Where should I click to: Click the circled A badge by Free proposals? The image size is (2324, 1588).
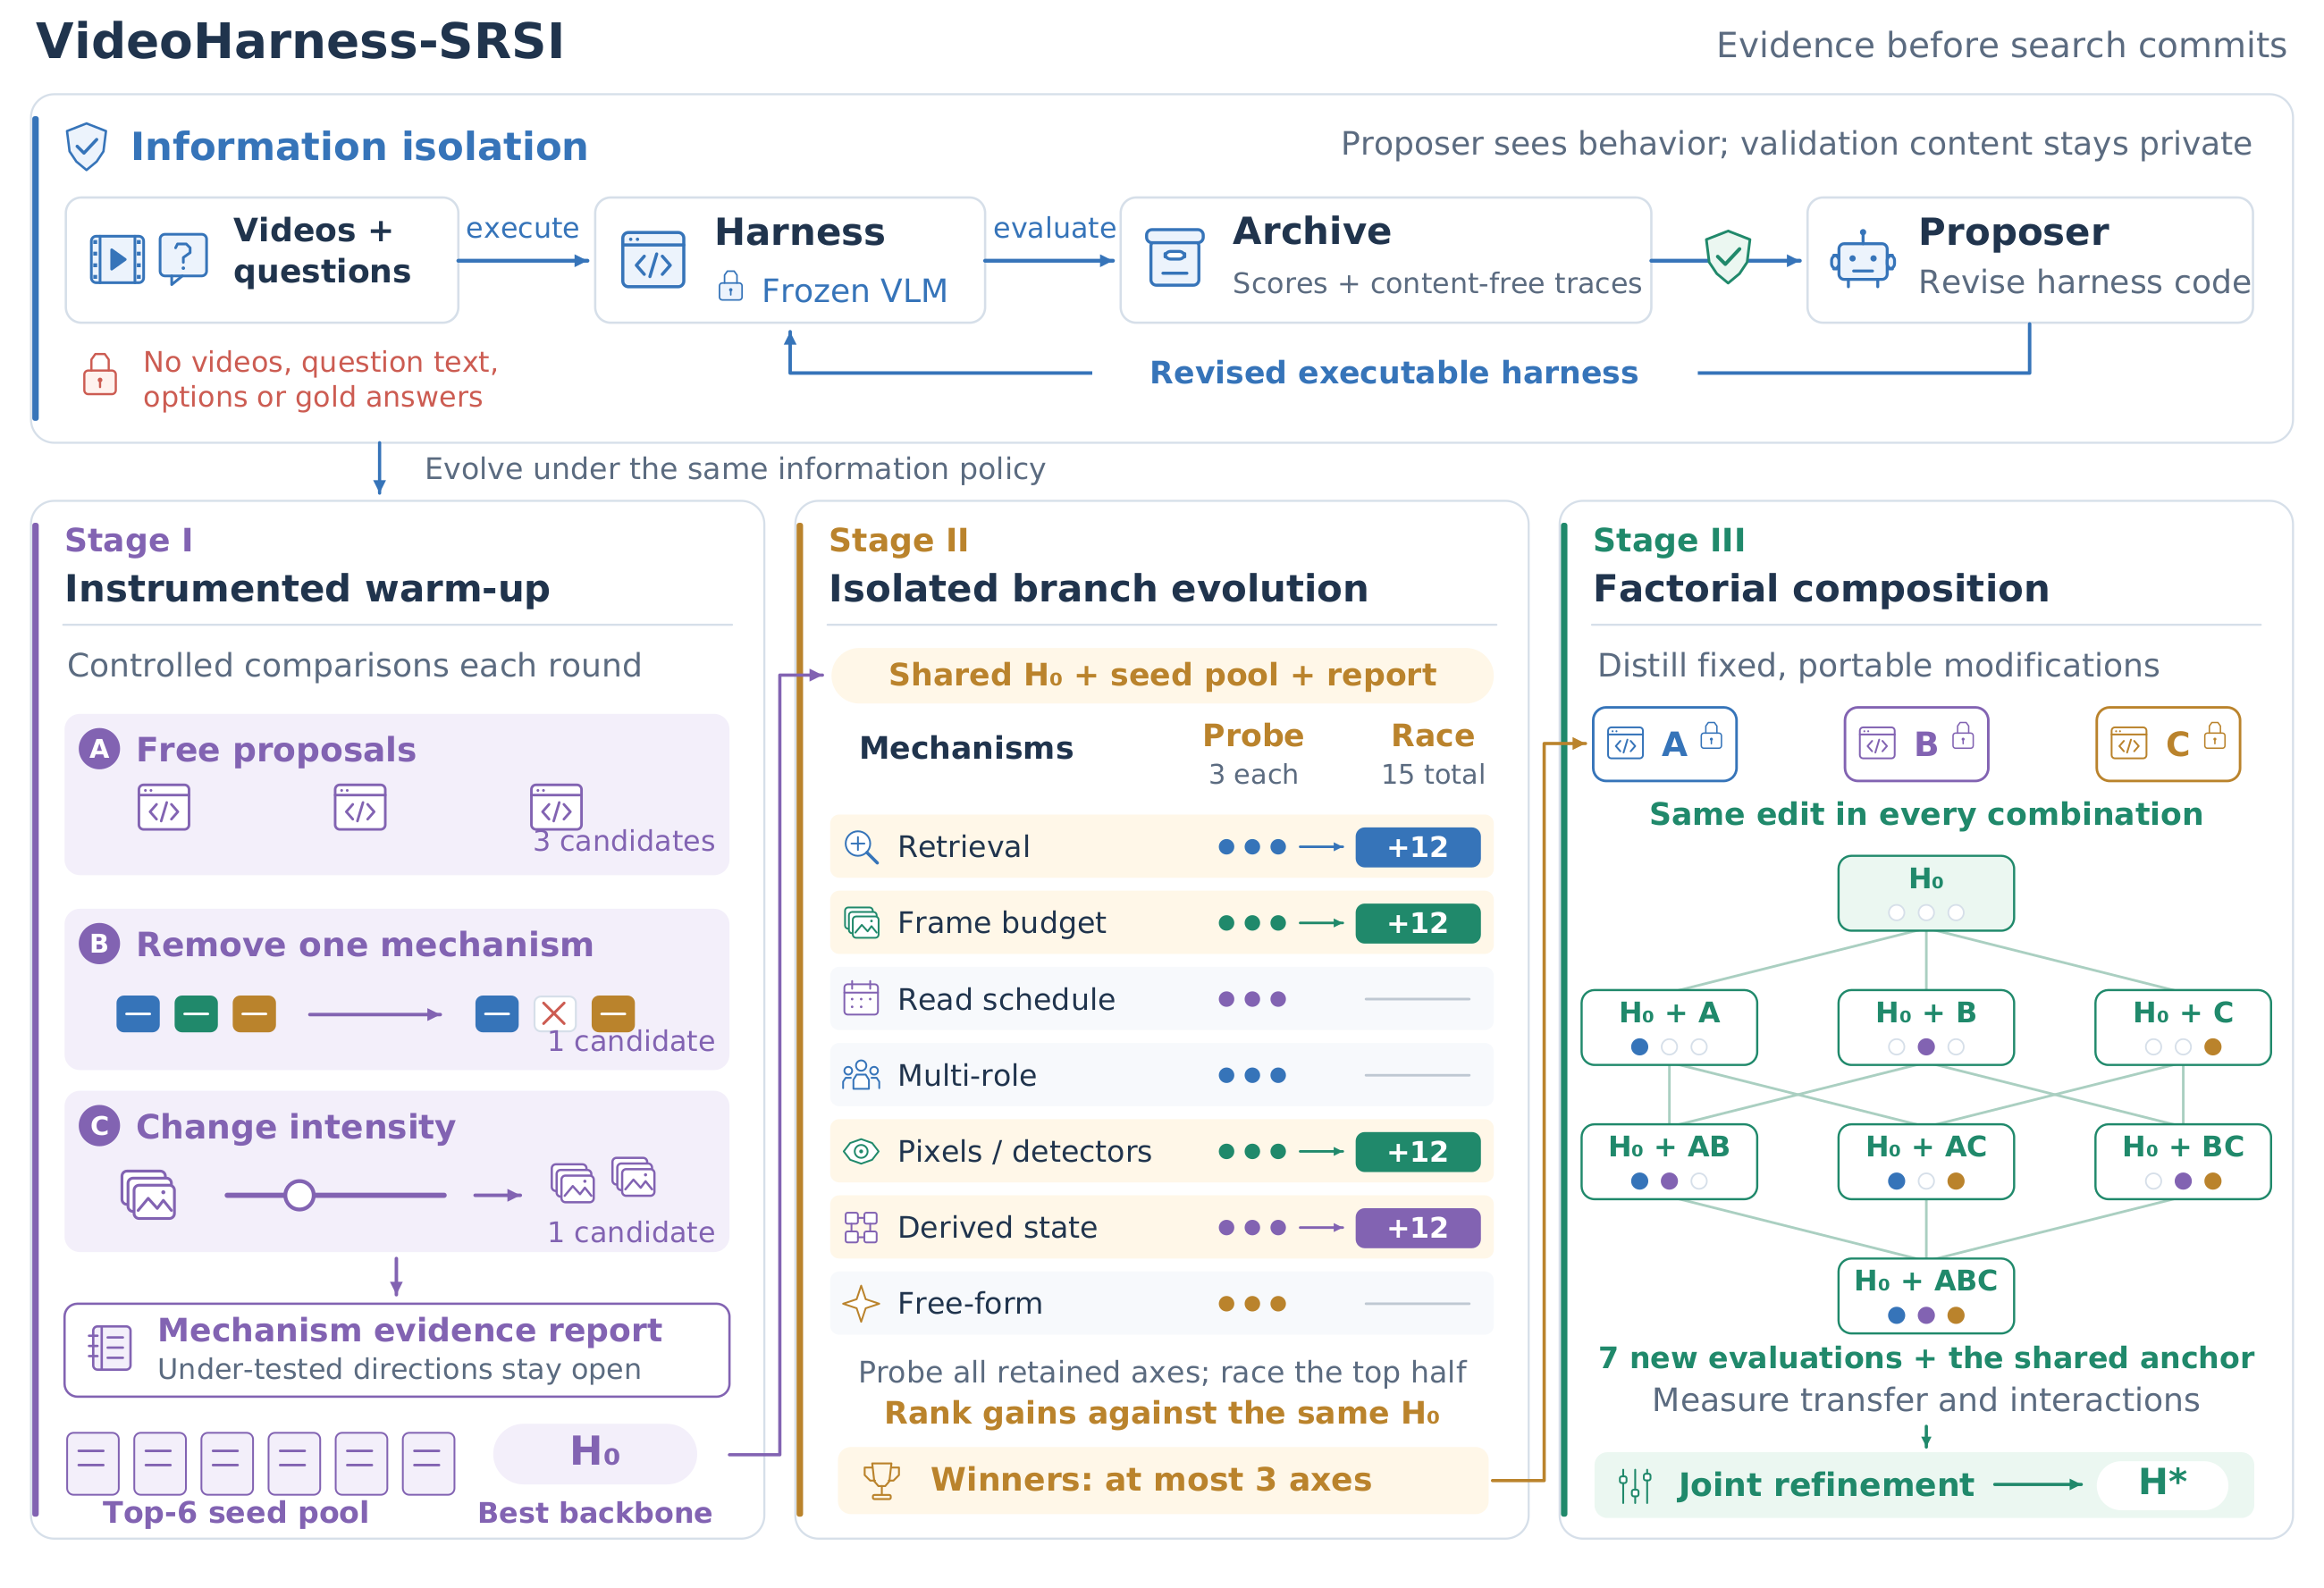pos(99,748)
